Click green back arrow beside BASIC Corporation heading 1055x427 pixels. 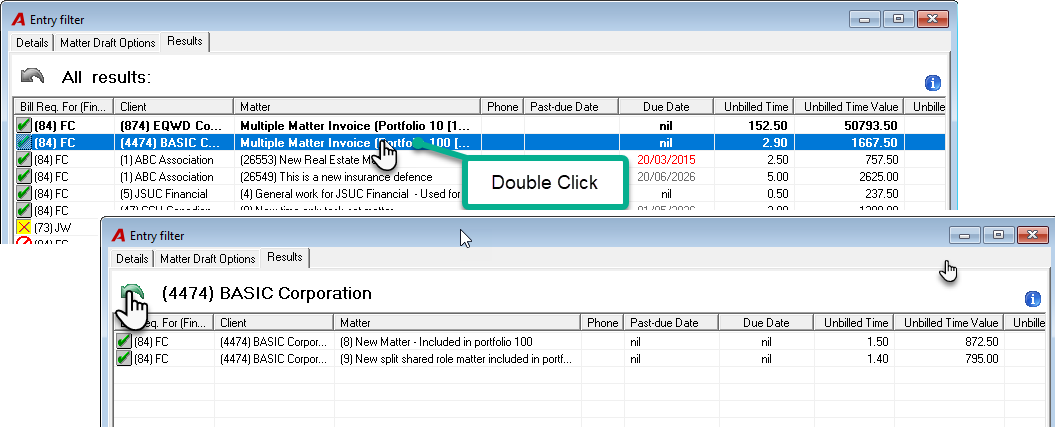click(x=133, y=293)
